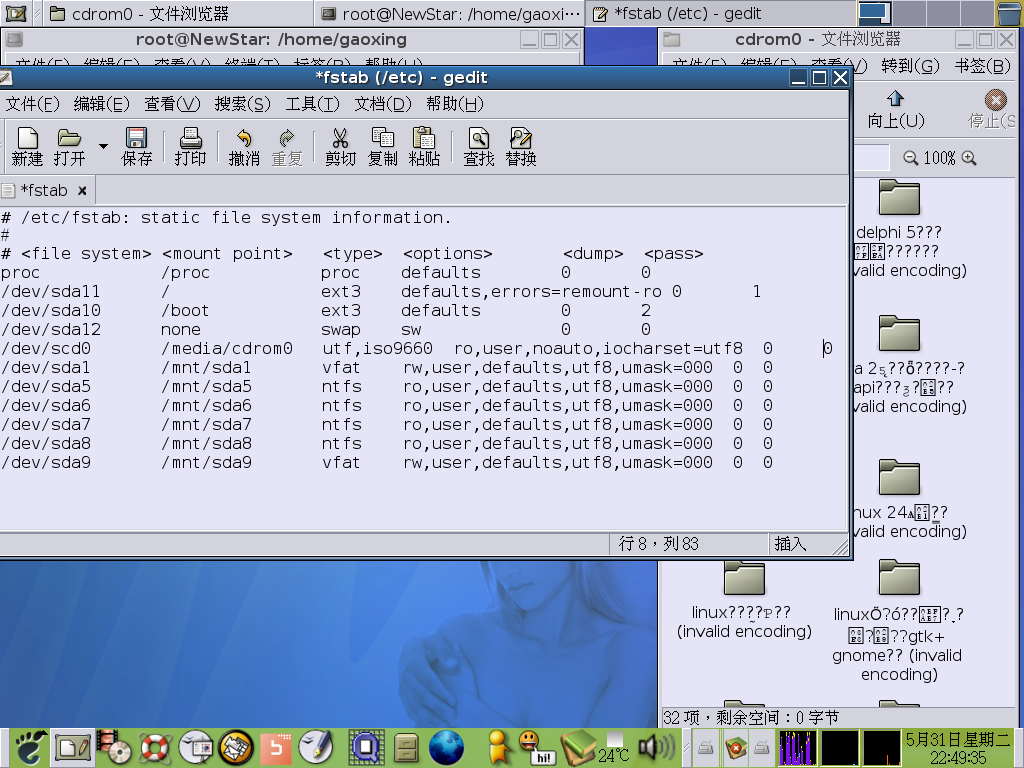Image resolution: width=1024 pixels, height=768 pixels.
Task: Click the Open file icon in gedit toolbar
Action: [69, 146]
